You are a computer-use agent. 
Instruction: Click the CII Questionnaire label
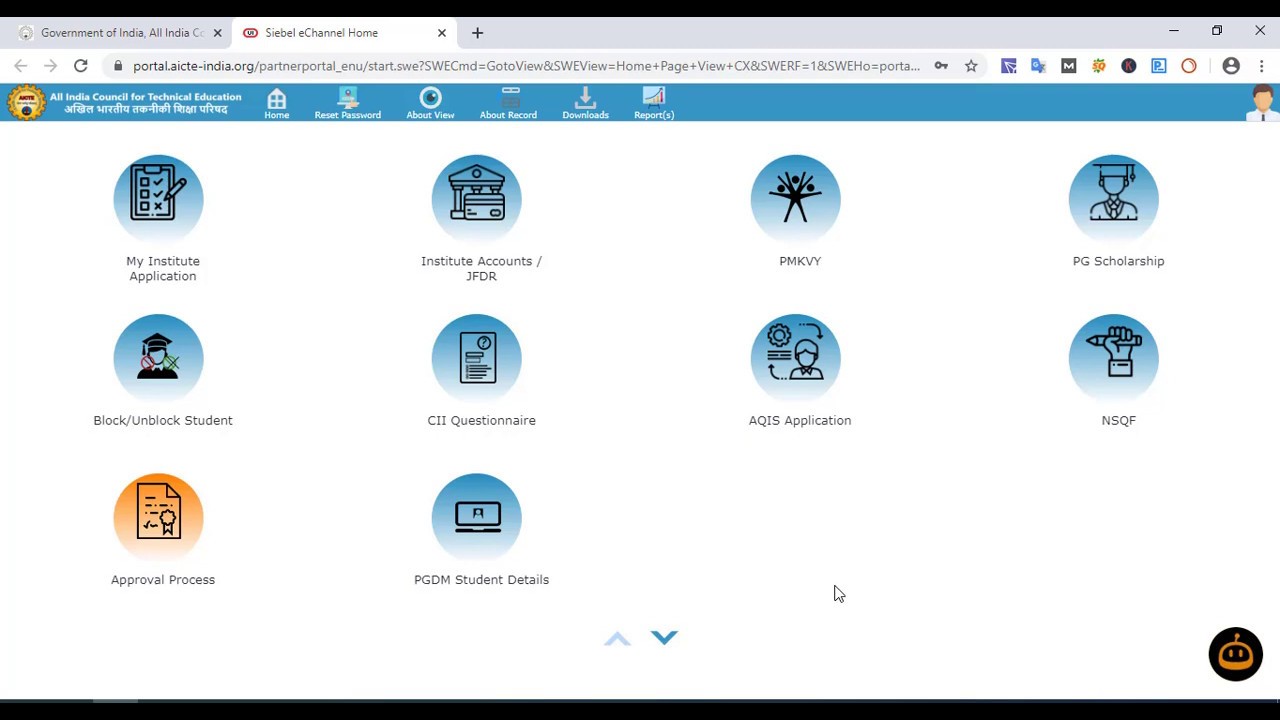coord(481,420)
